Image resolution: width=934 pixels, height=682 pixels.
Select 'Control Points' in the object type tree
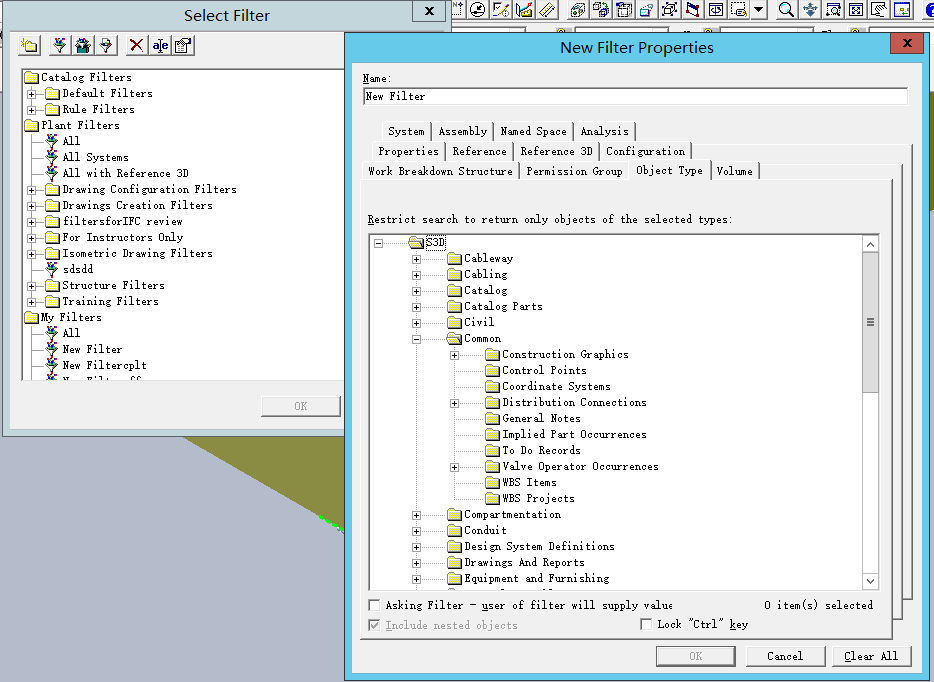544,370
